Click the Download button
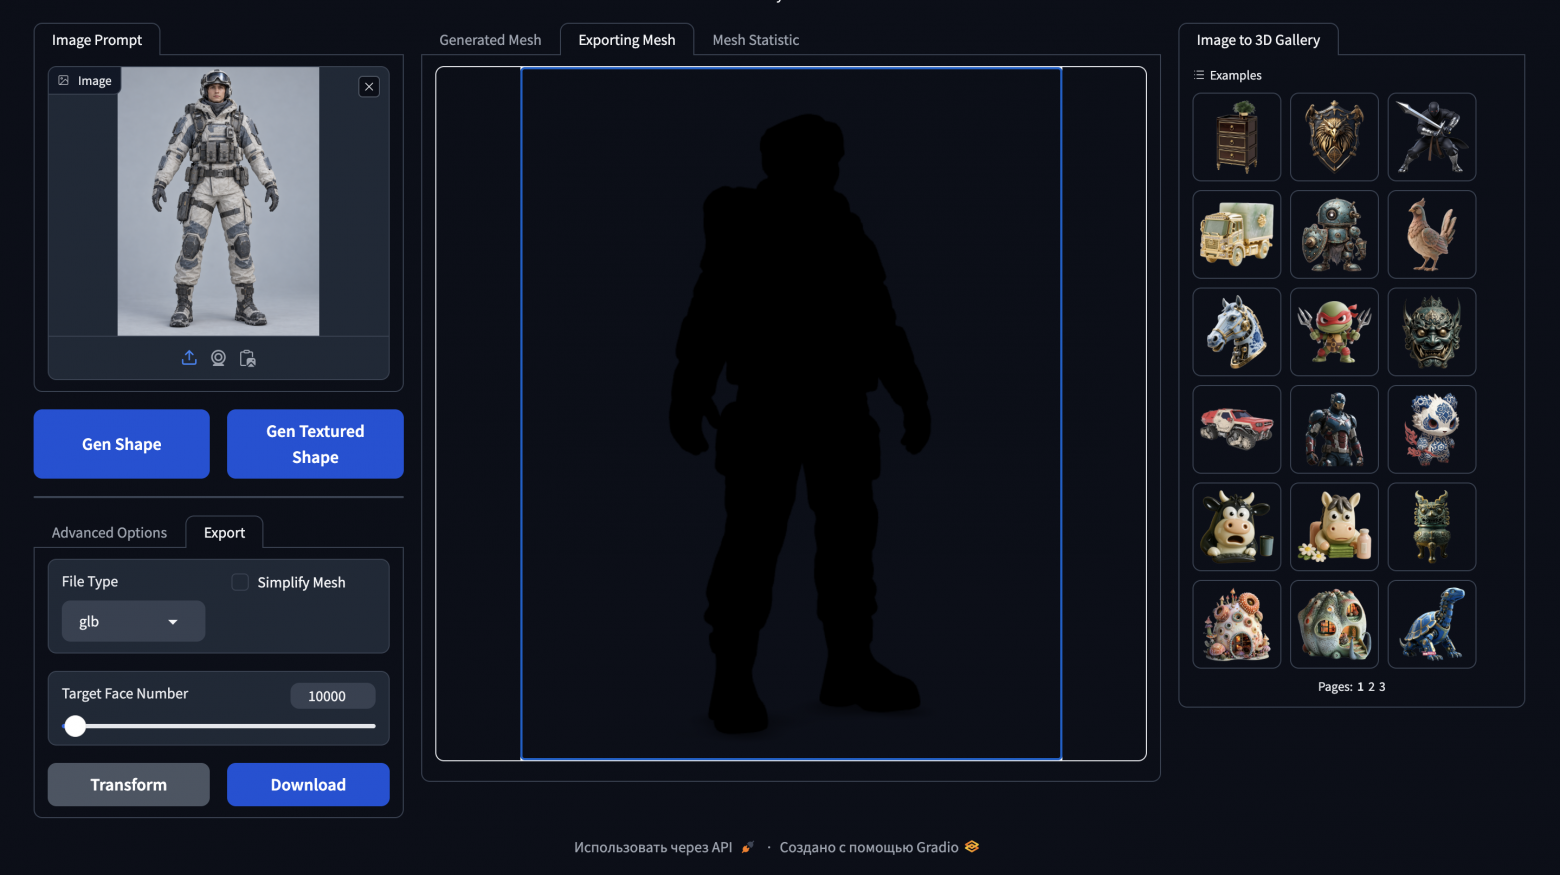The image size is (1560, 875). 308,785
